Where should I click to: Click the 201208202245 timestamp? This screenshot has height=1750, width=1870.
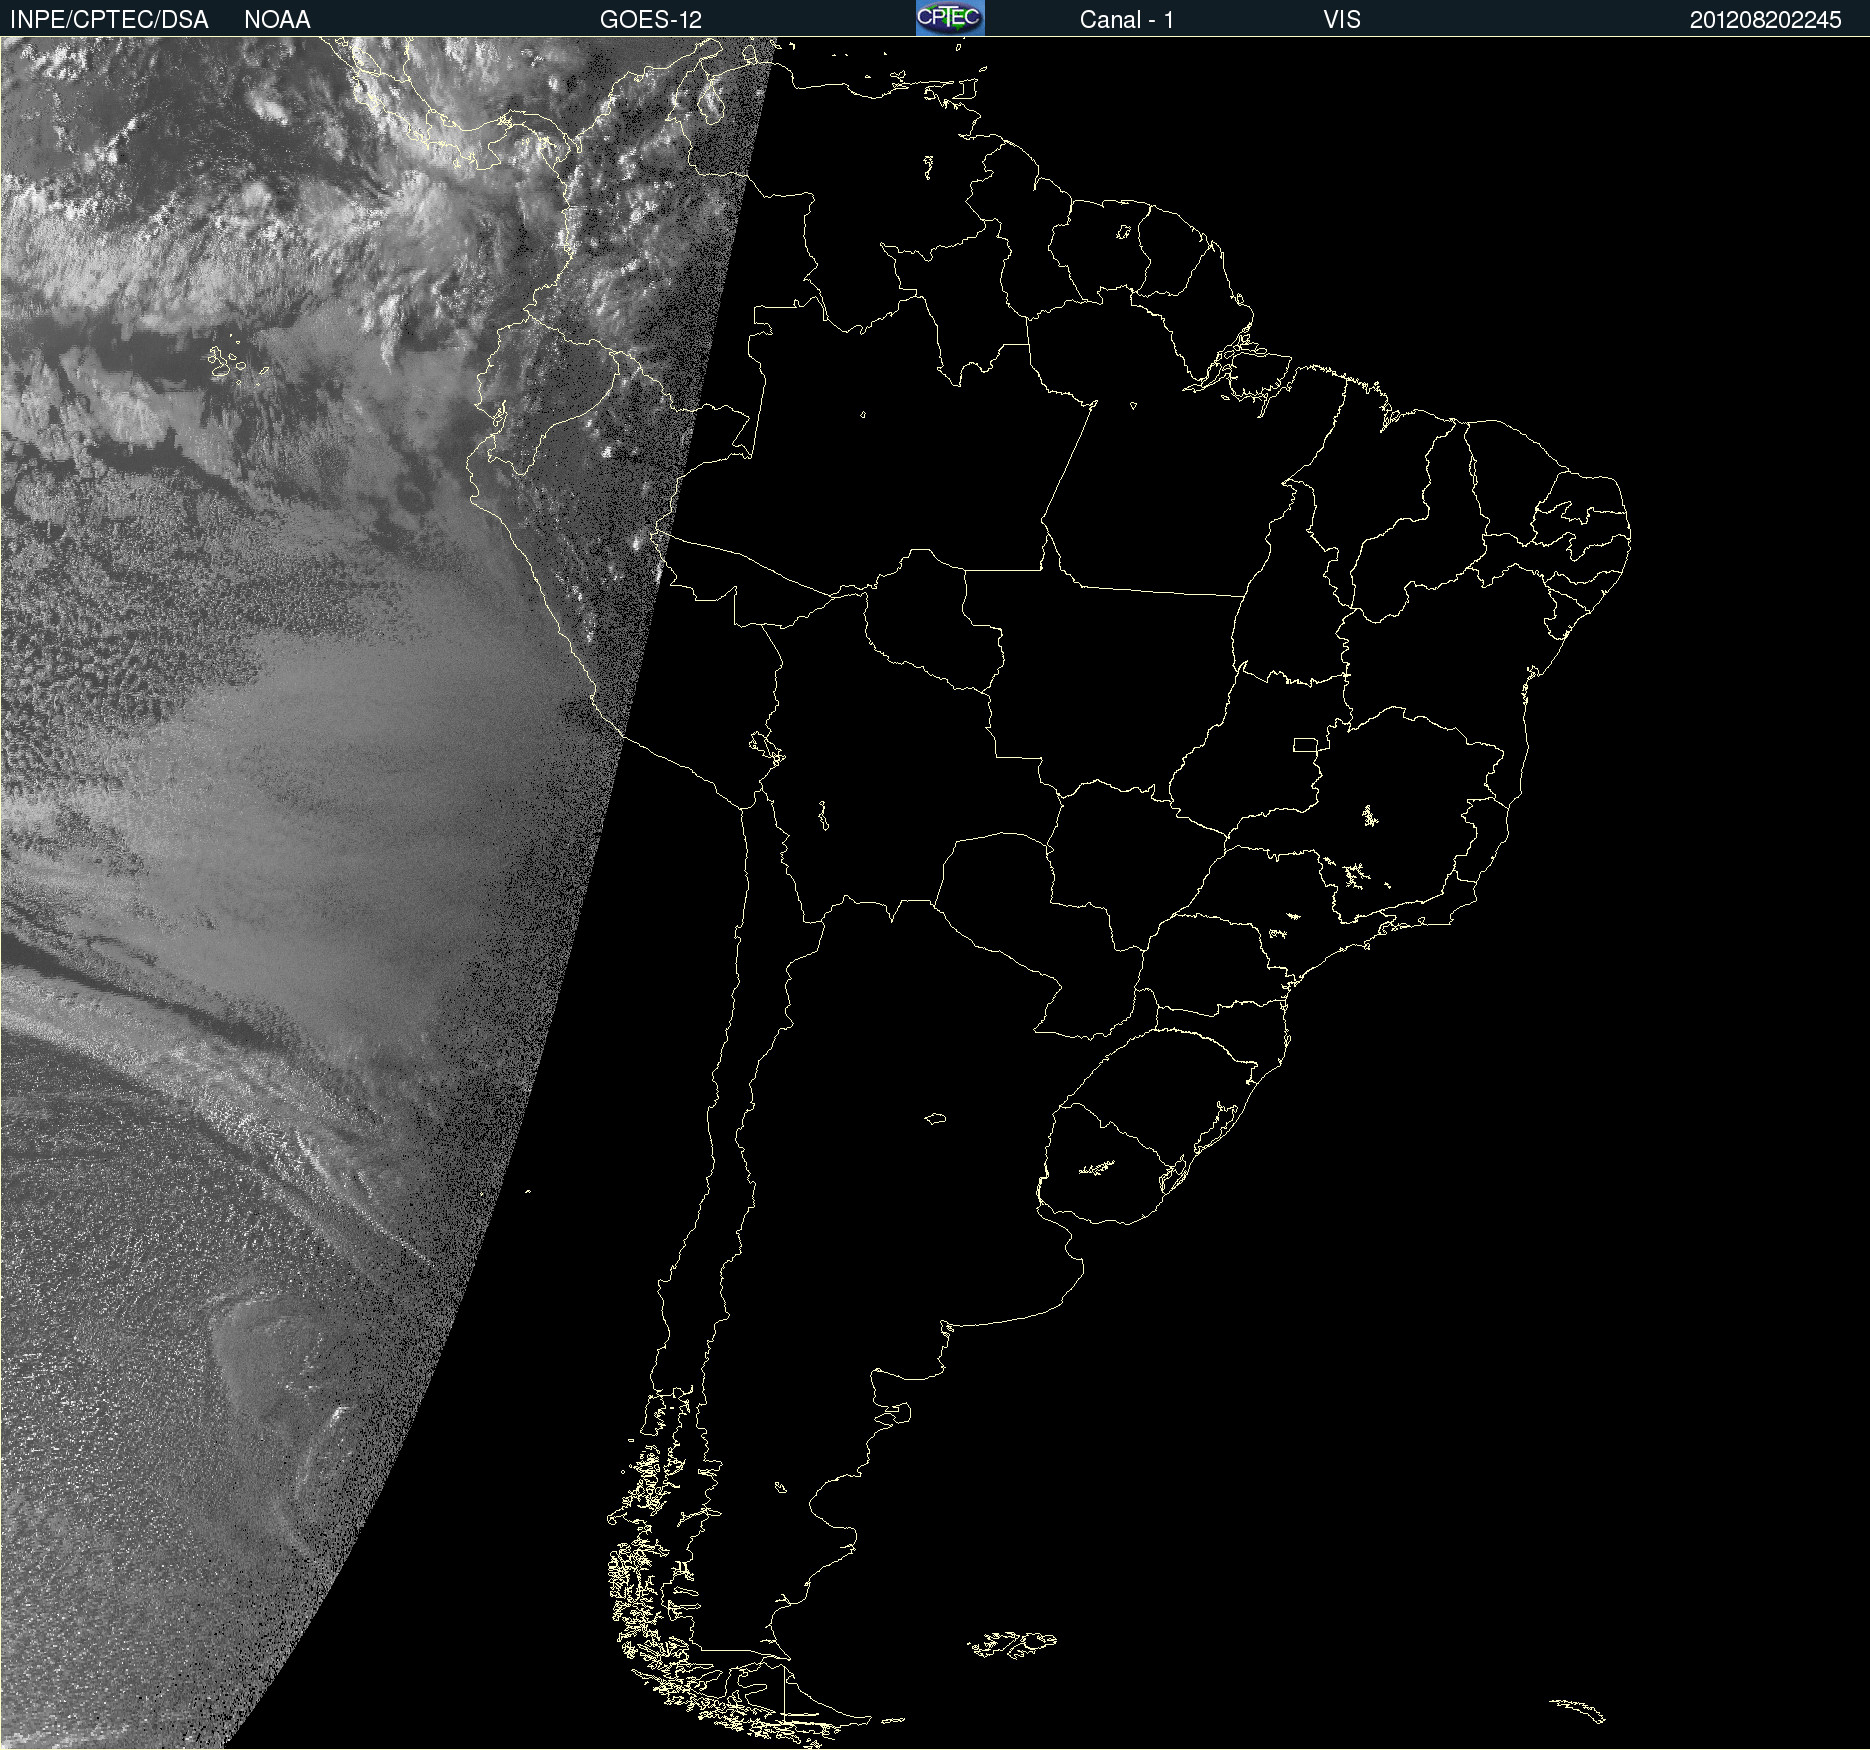click(1766, 20)
